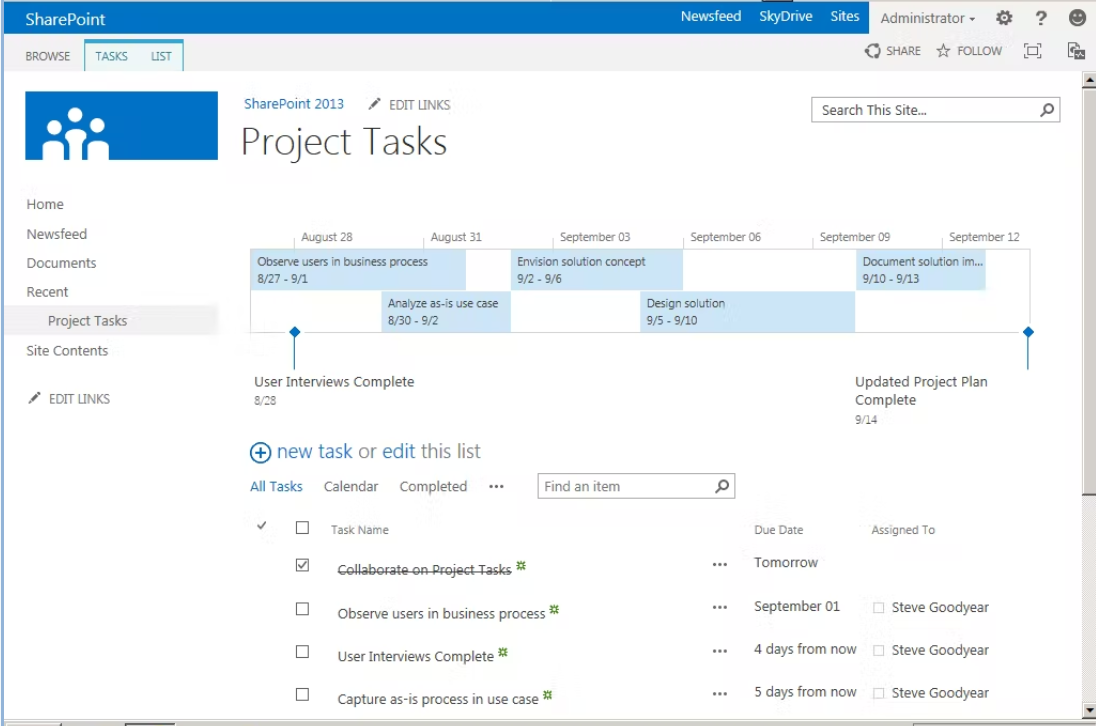
Task: Open ellipsis menu for Observe users task
Action: tap(720, 607)
